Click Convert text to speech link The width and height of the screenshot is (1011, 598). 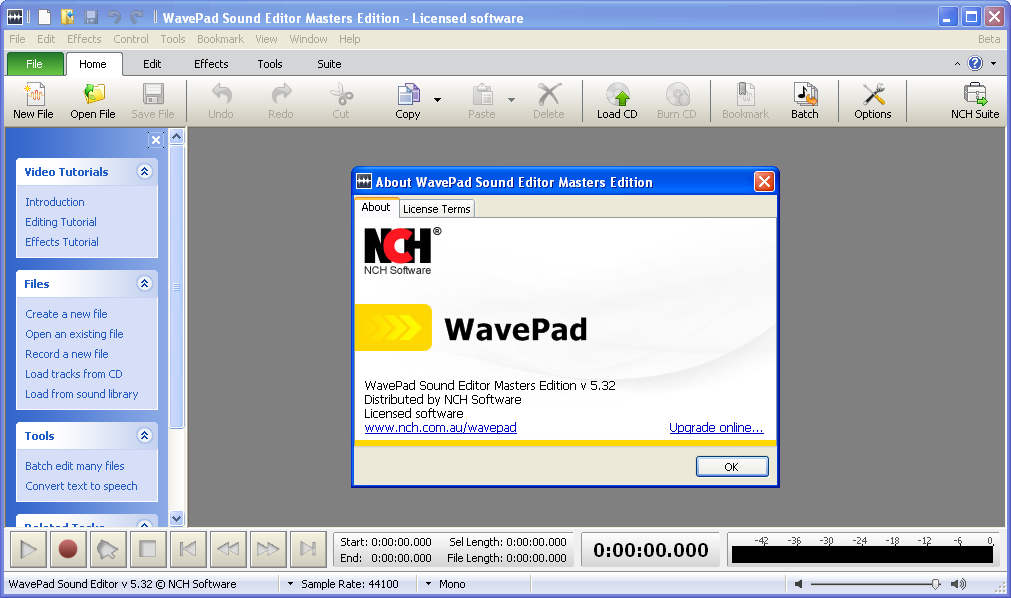click(x=81, y=486)
